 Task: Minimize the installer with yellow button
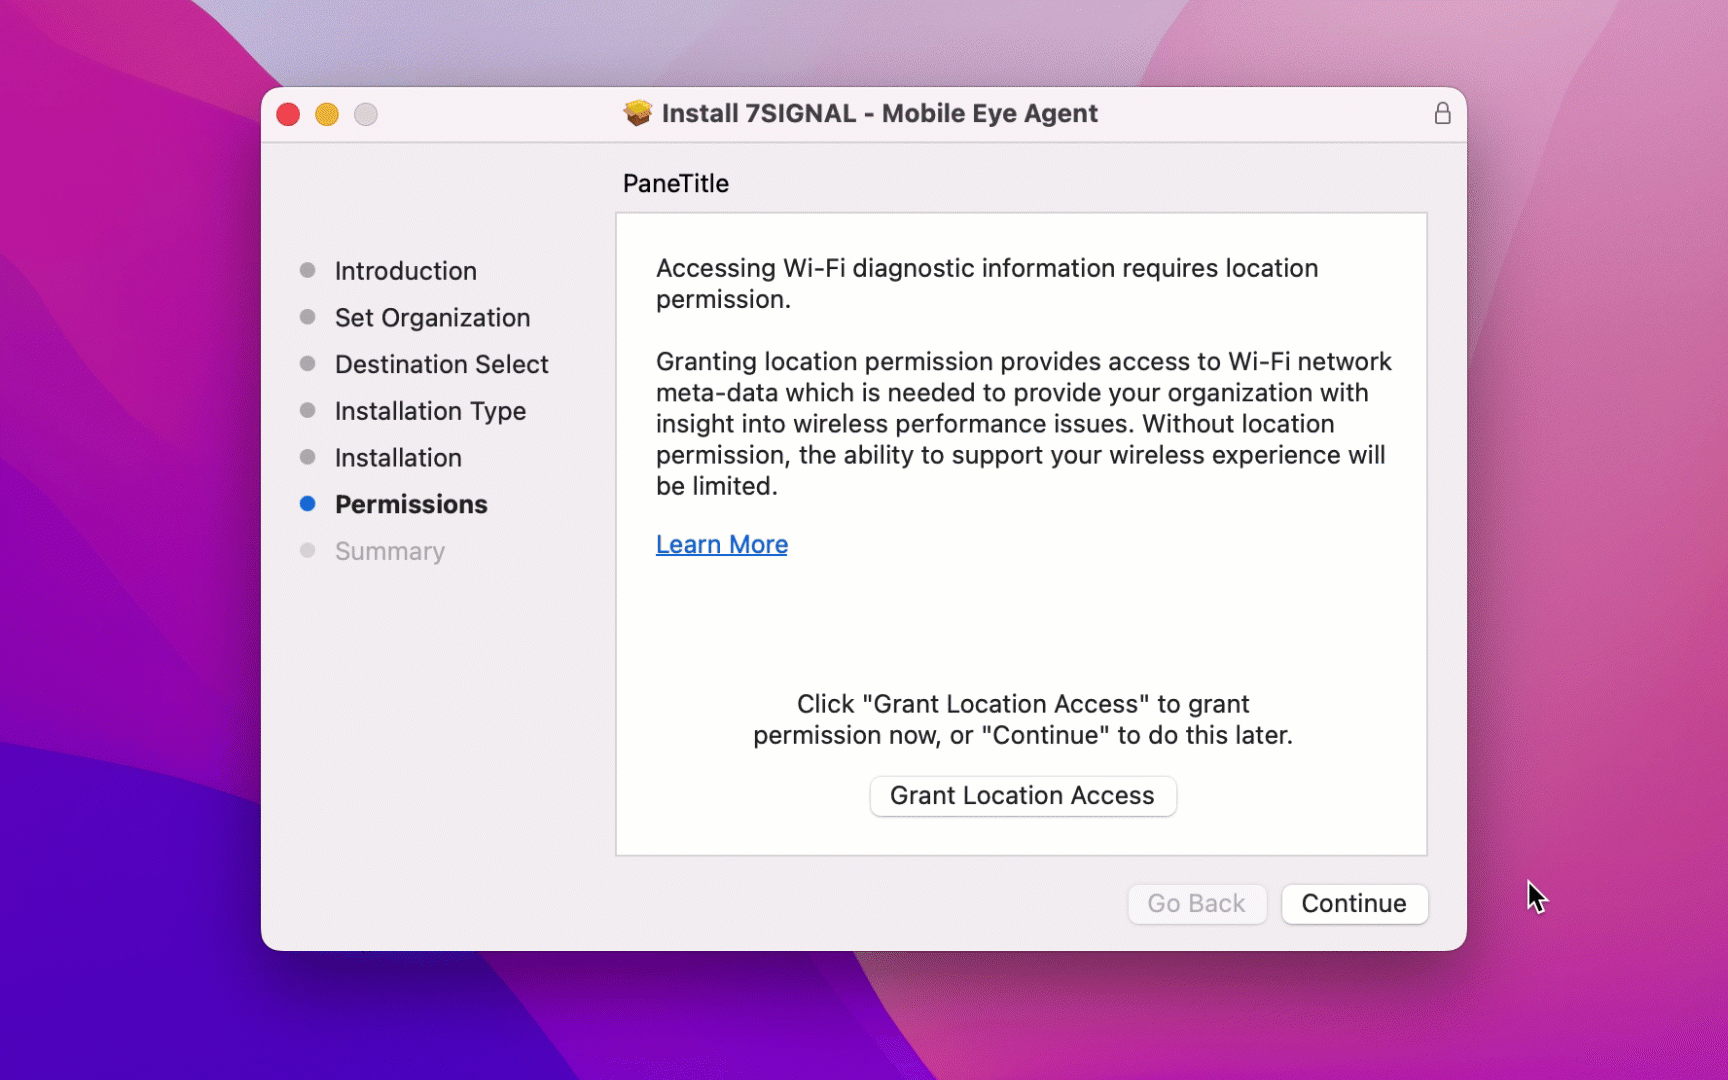point(327,114)
